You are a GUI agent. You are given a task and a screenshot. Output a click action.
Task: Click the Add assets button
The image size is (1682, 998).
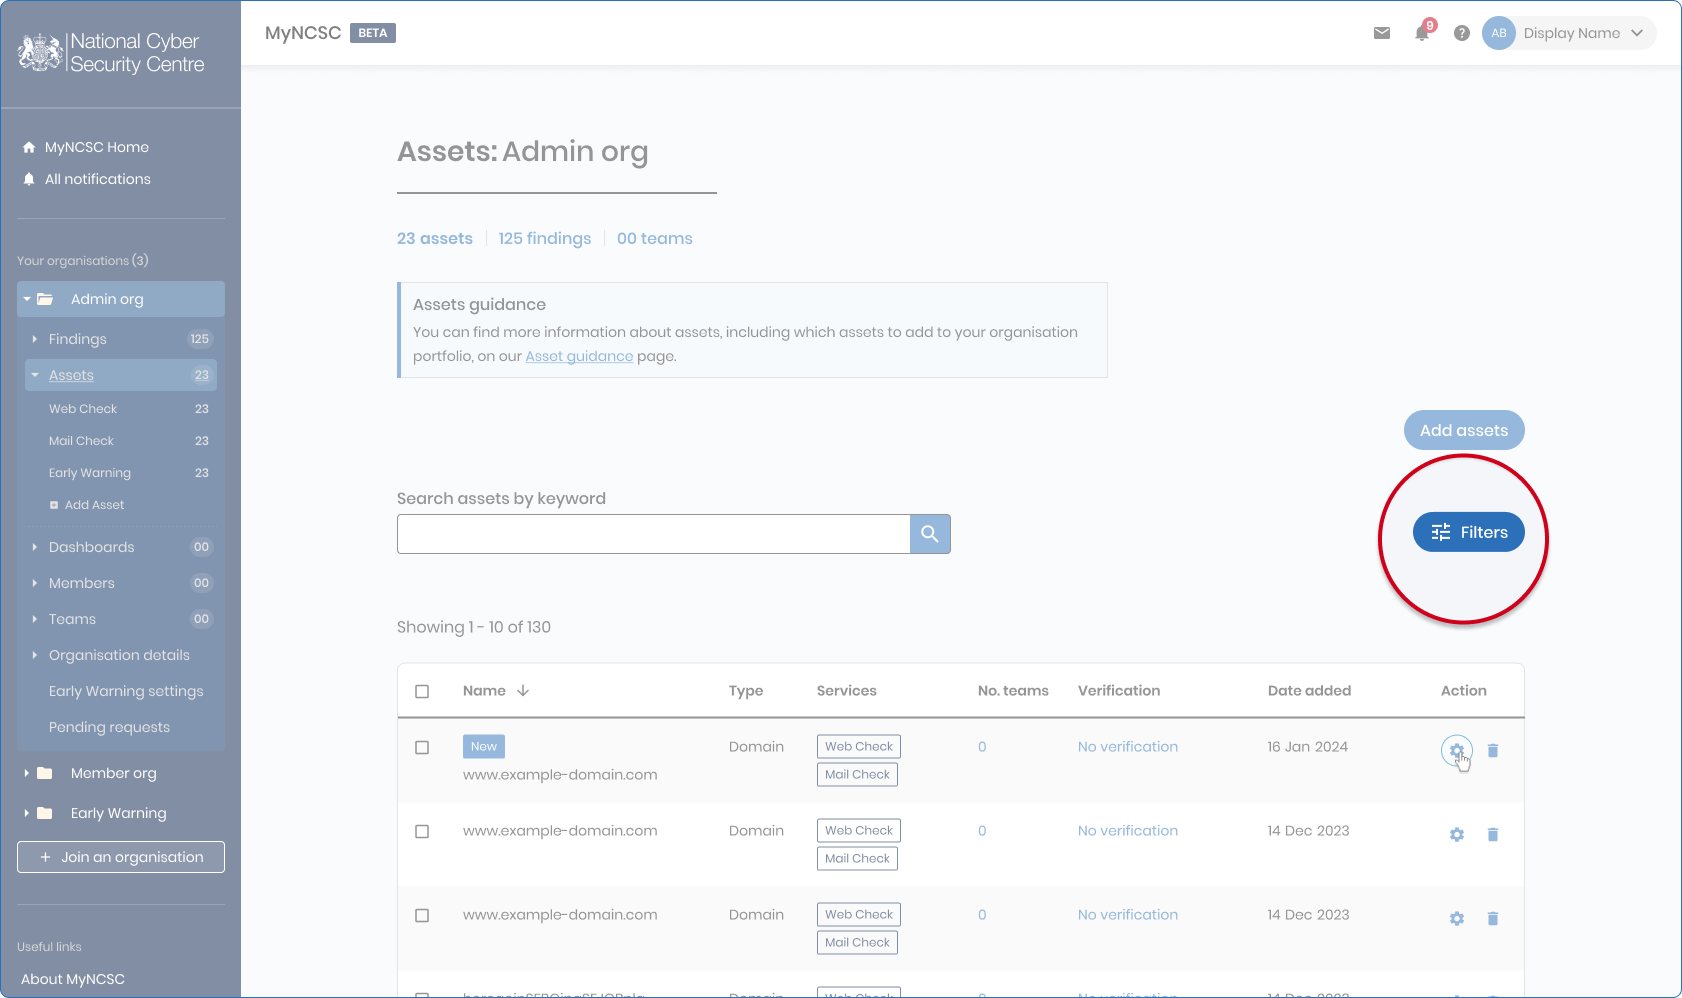coord(1464,430)
